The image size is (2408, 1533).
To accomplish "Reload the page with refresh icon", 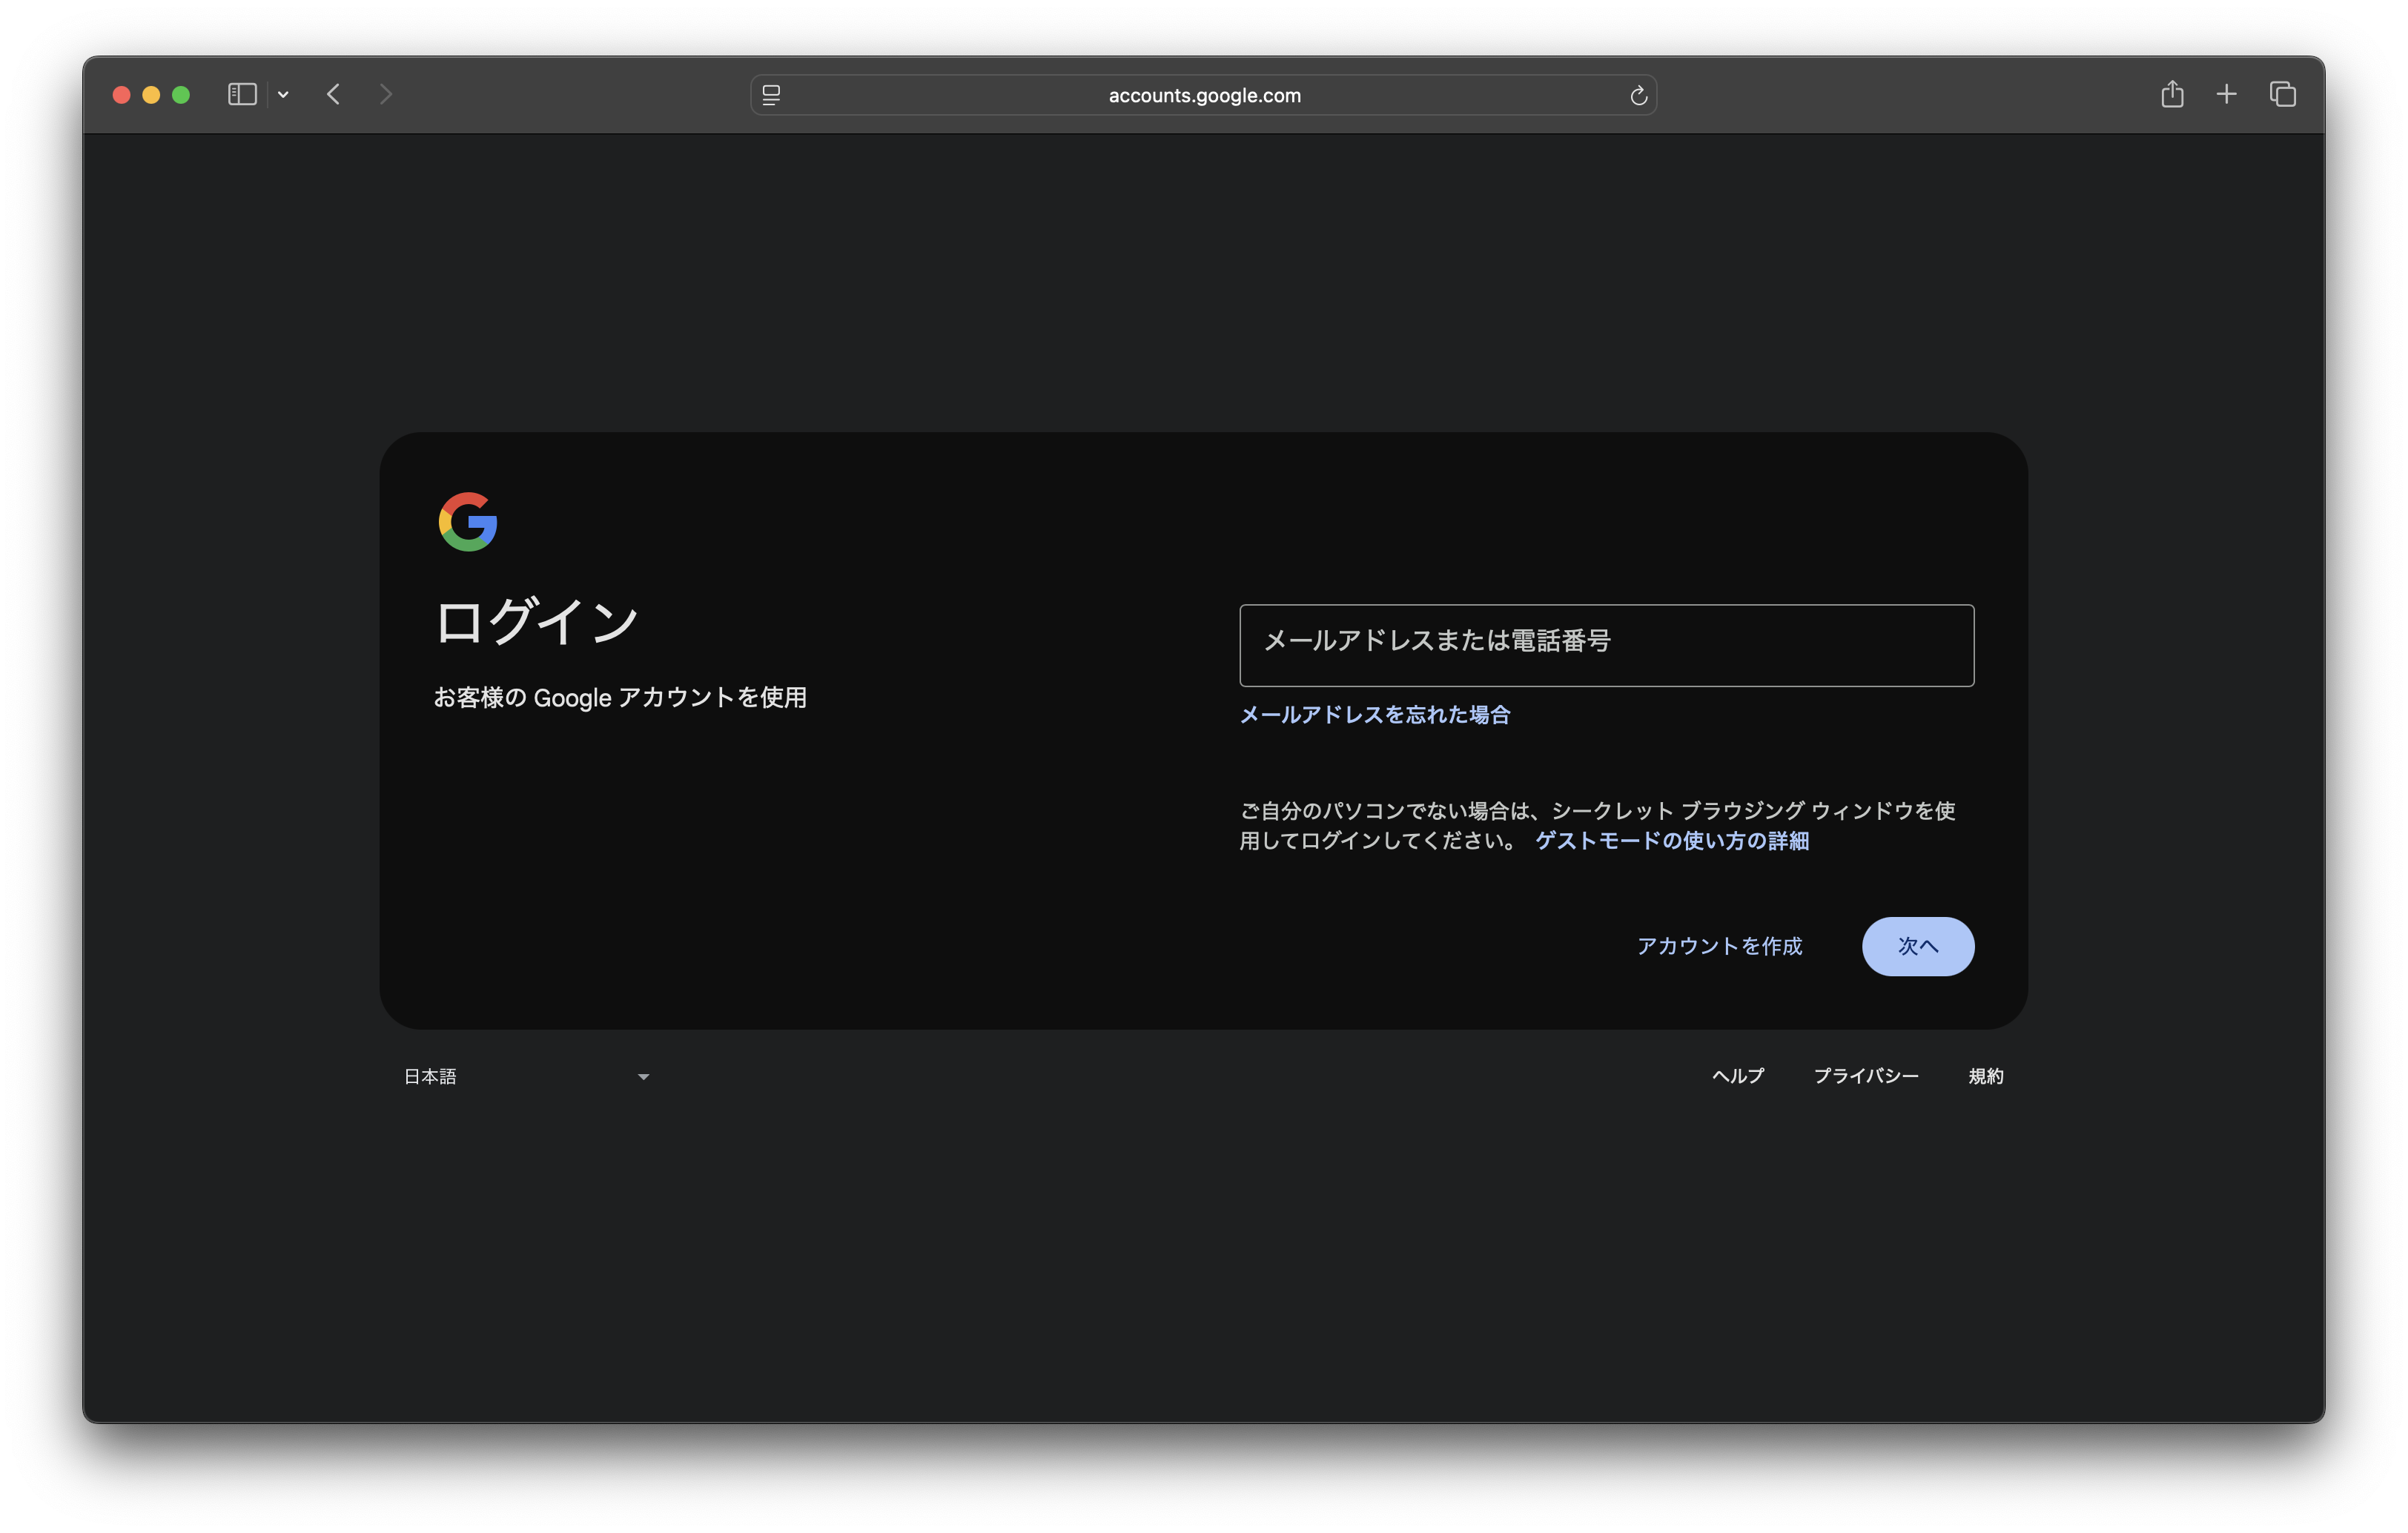I will (x=1638, y=95).
